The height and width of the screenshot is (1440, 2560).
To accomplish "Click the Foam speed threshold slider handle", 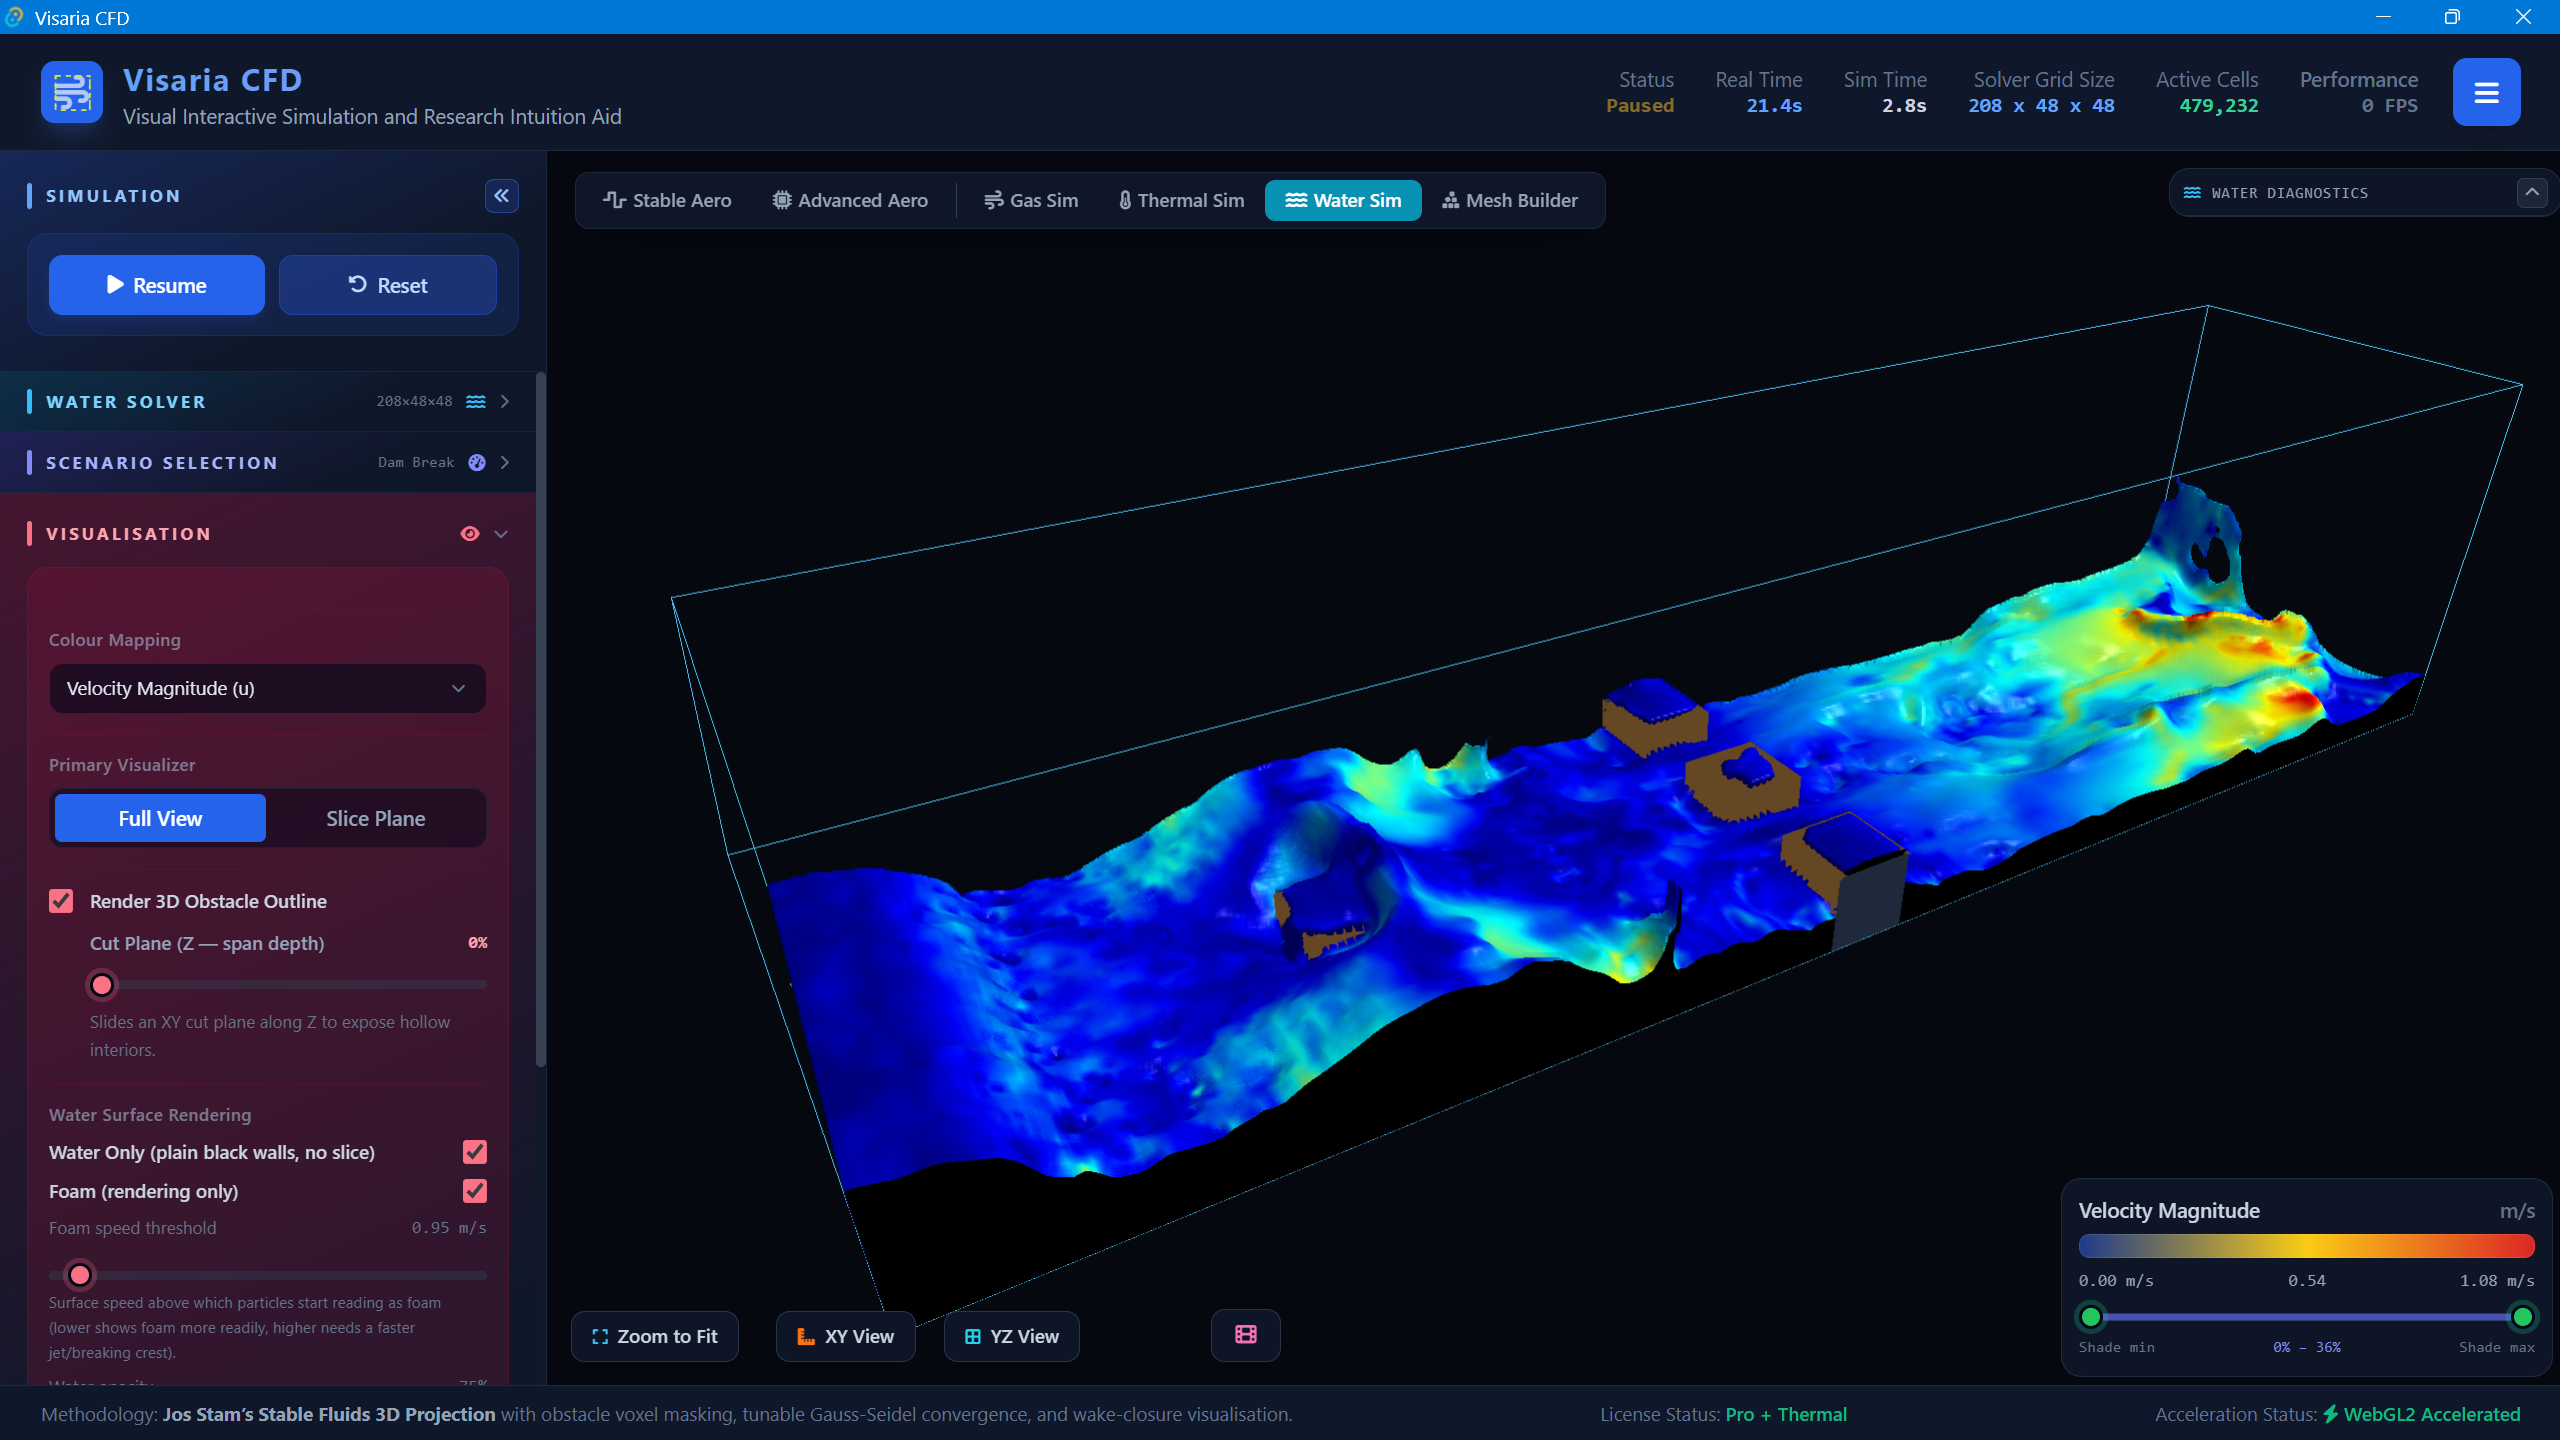I will (80, 1275).
